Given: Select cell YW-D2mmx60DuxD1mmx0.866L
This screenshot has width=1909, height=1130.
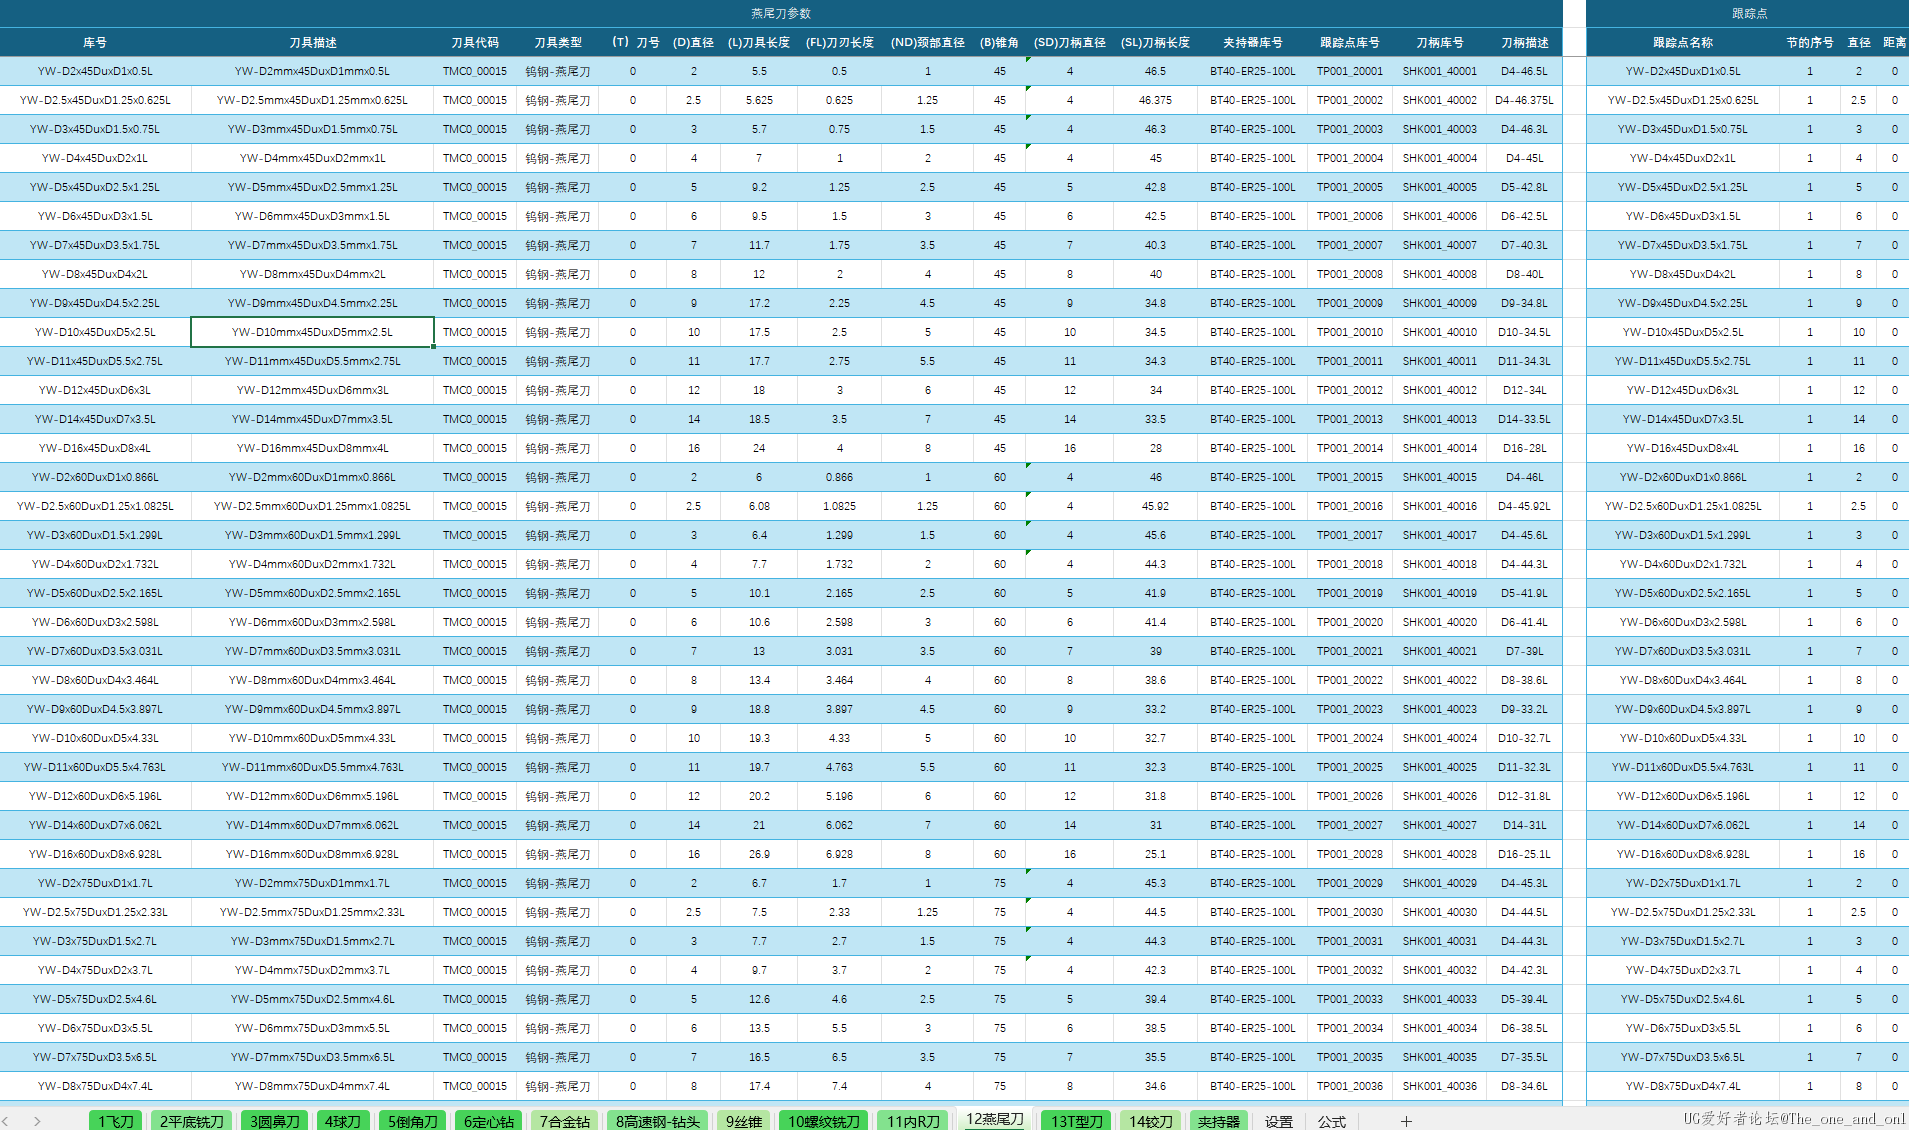Looking at the screenshot, I should [312, 477].
